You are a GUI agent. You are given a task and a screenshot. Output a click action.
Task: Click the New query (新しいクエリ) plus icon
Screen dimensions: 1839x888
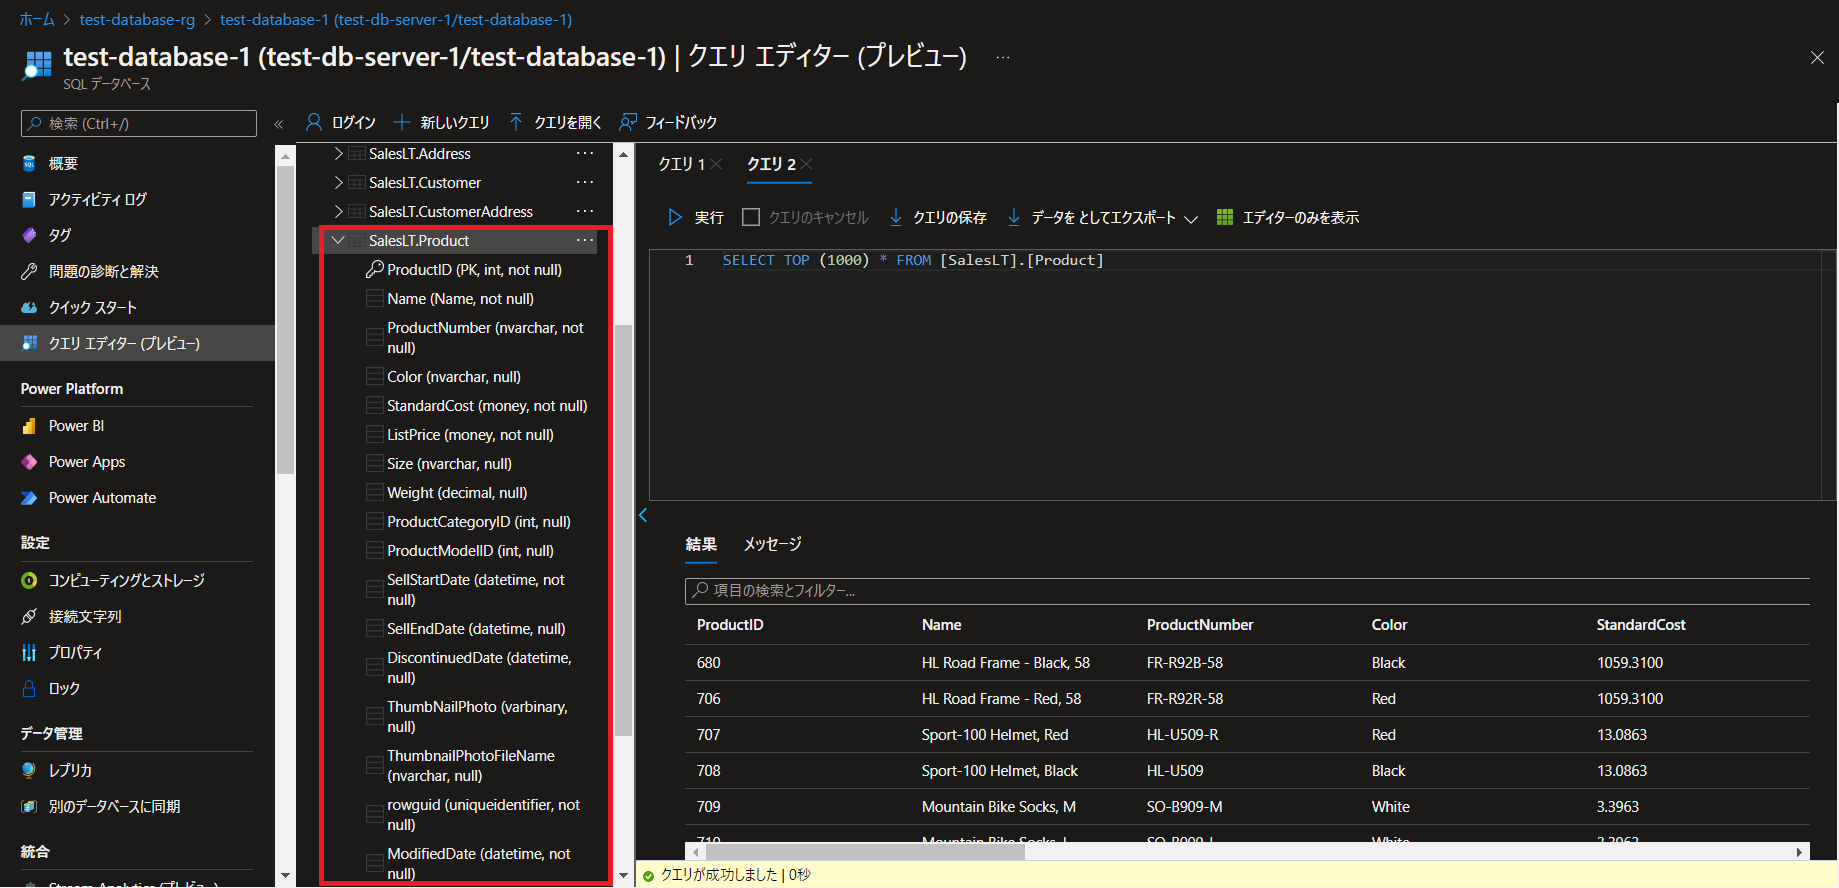(x=402, y=122)
